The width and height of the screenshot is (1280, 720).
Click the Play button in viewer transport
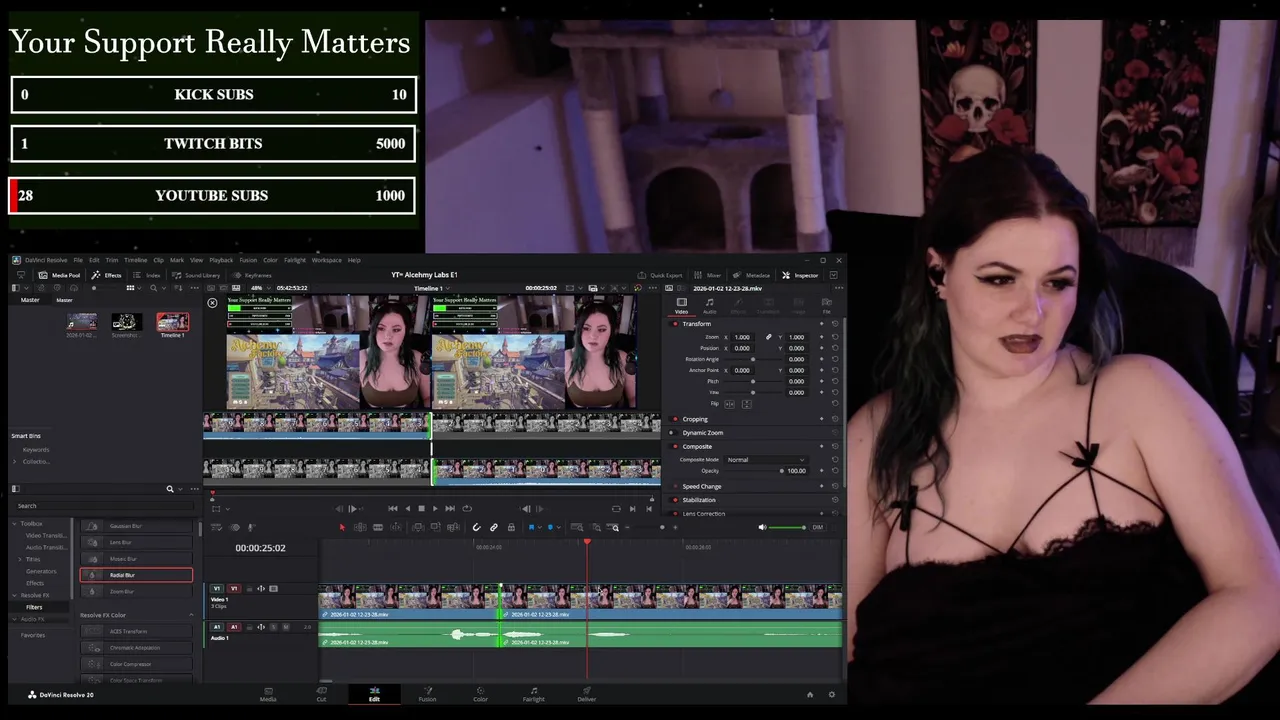pos(435,508)
